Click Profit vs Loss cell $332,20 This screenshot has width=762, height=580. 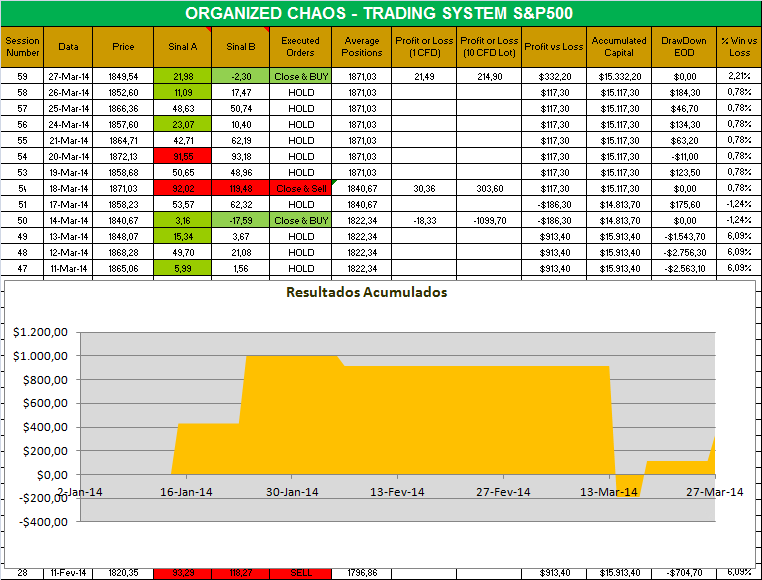(x=554, y=76)
